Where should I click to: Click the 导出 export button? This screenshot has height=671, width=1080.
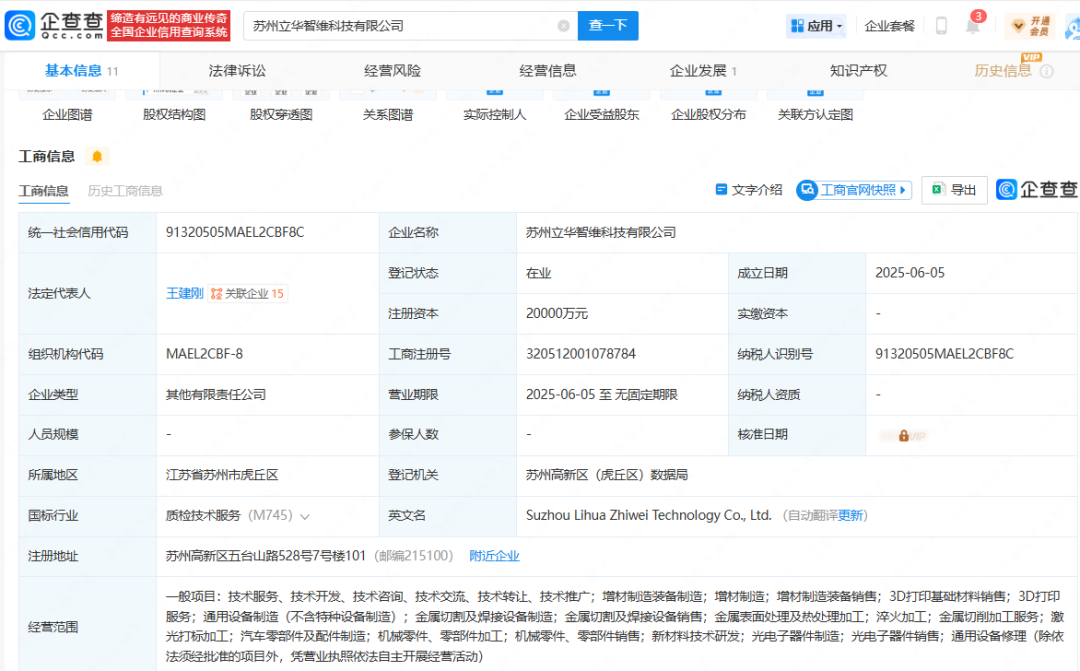tap(954, 189)
